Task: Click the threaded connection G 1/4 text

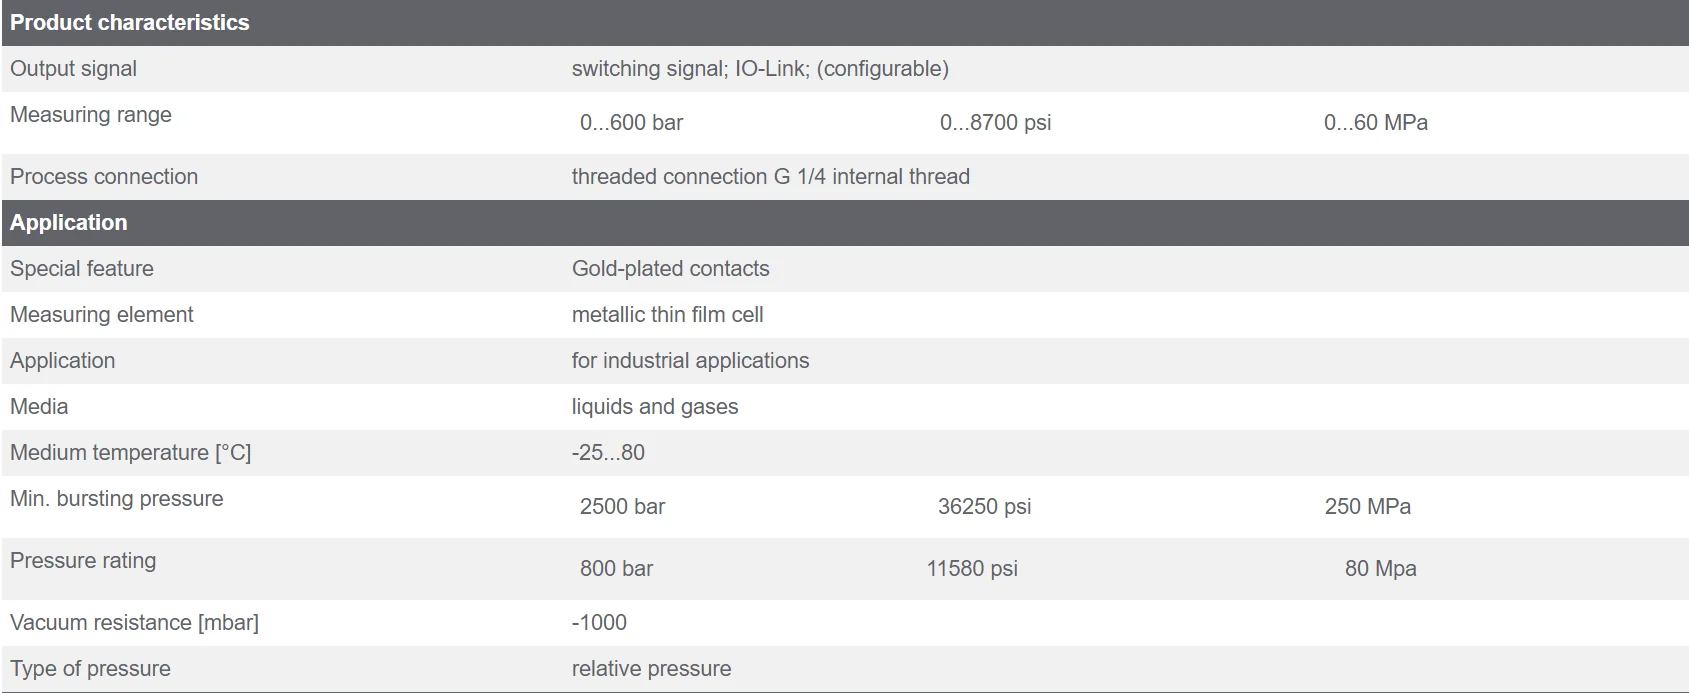Action: tap(770, 177)
